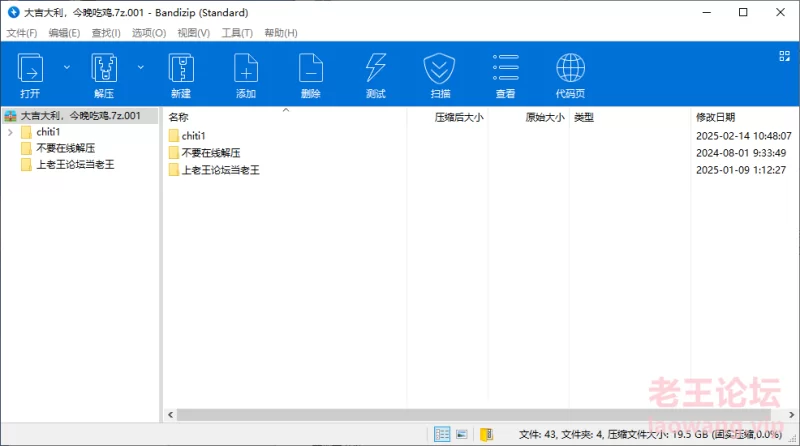Sort by the 修改日期 column header
The image size is (800, 446).
click(715, 117)
